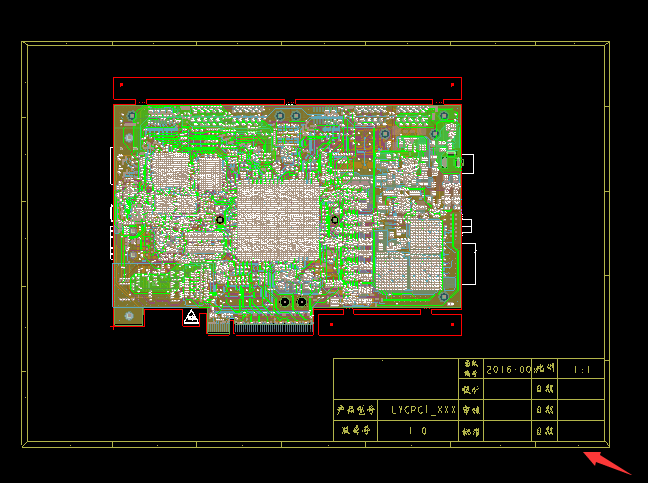Viewport: 652px width, 483px height.
Task: Click the blank title cell above 产品型号
Action: tap(396, 379)
